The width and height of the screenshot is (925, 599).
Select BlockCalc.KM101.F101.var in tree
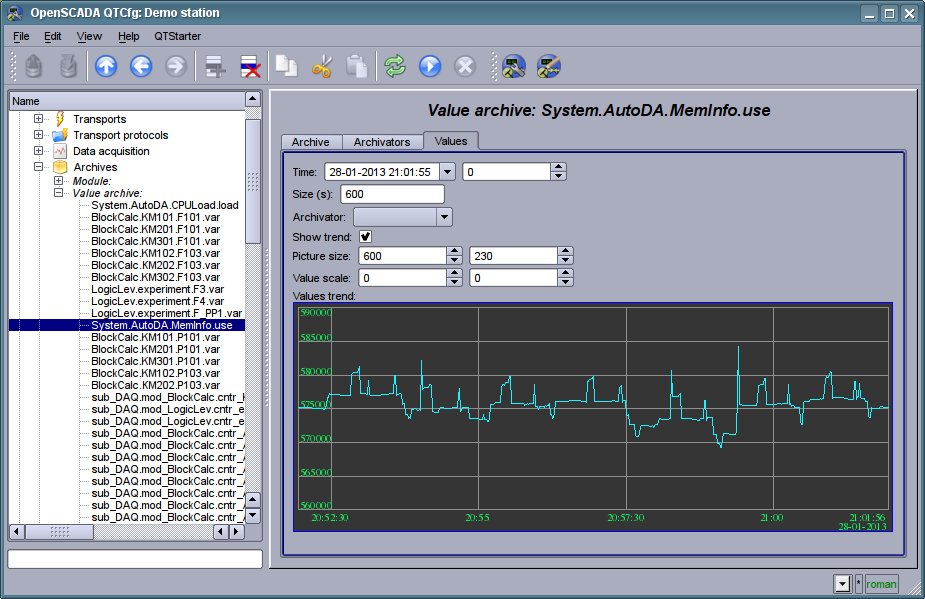[155, 217]
